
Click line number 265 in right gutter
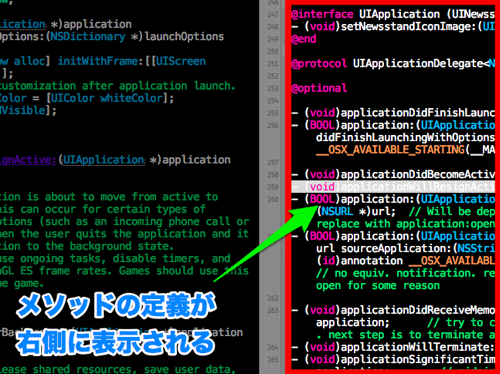(273, 360)
